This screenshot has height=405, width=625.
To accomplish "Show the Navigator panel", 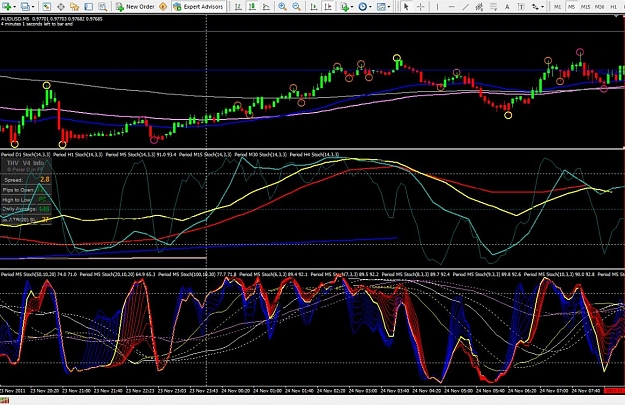I will [x=75, y=6].
